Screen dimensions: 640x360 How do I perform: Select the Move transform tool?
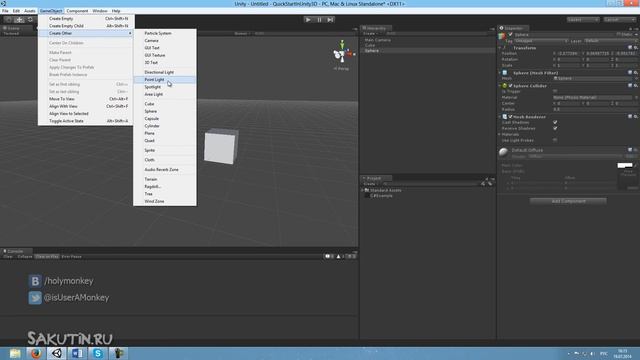tap(19, 20)
